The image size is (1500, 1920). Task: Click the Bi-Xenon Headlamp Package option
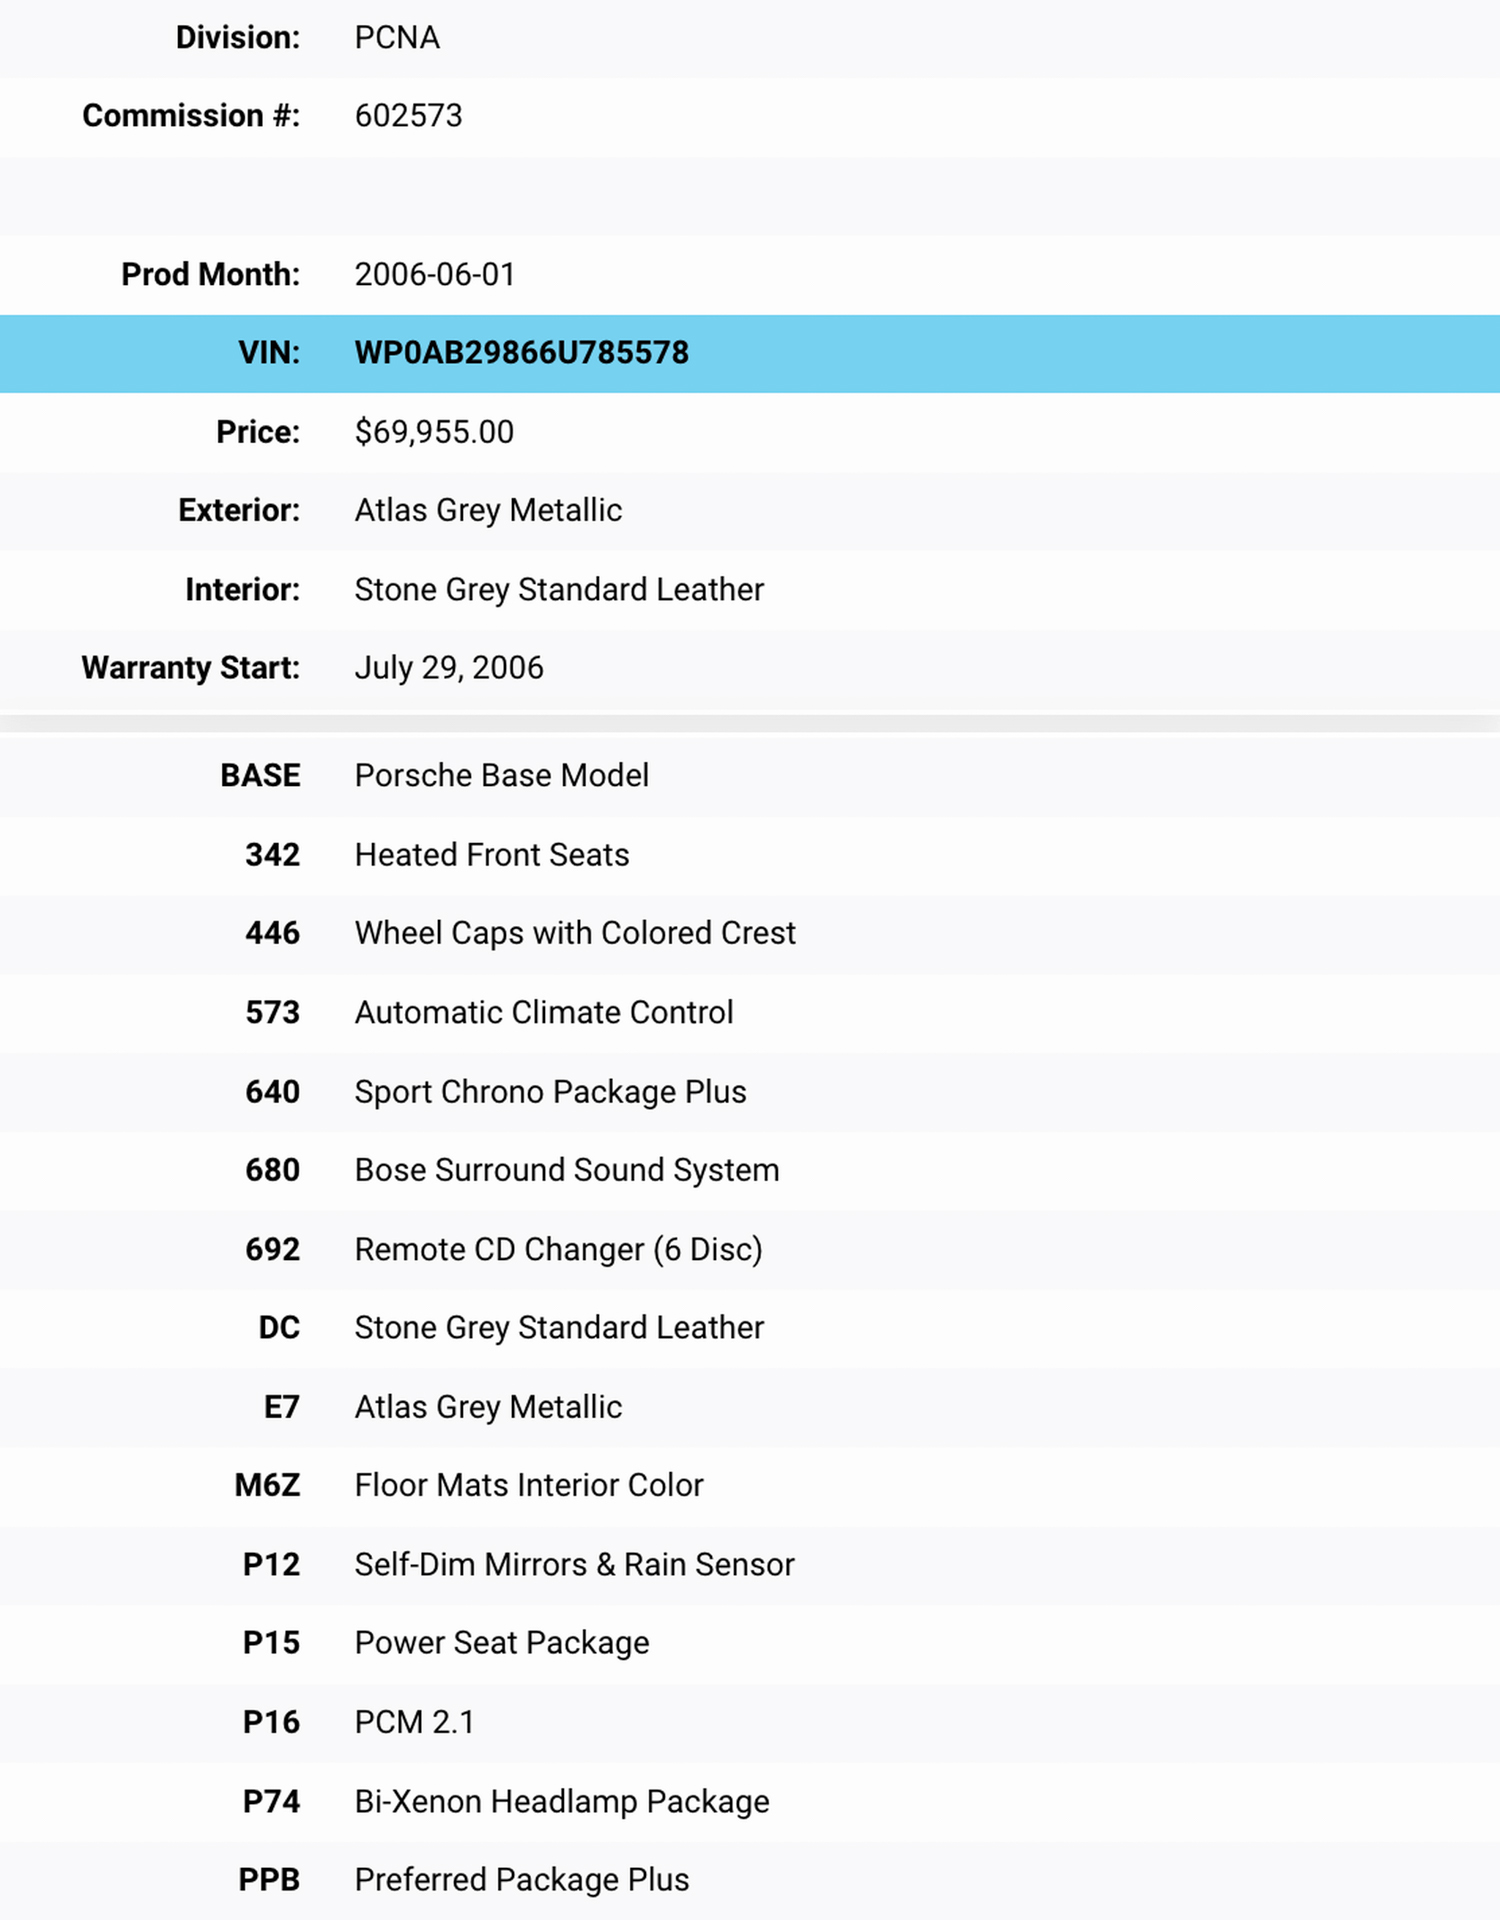pos(562,1802)
